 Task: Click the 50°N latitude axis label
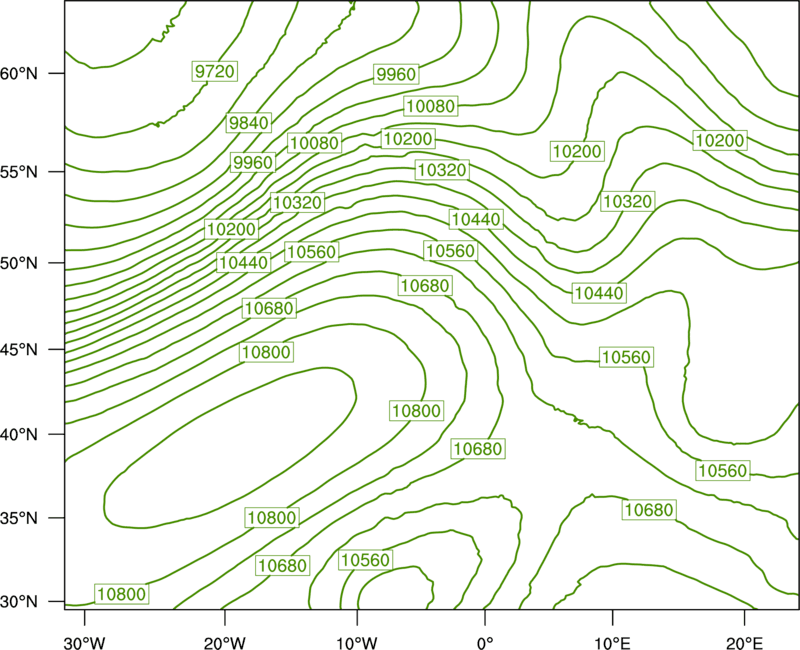tap(19, 263)
